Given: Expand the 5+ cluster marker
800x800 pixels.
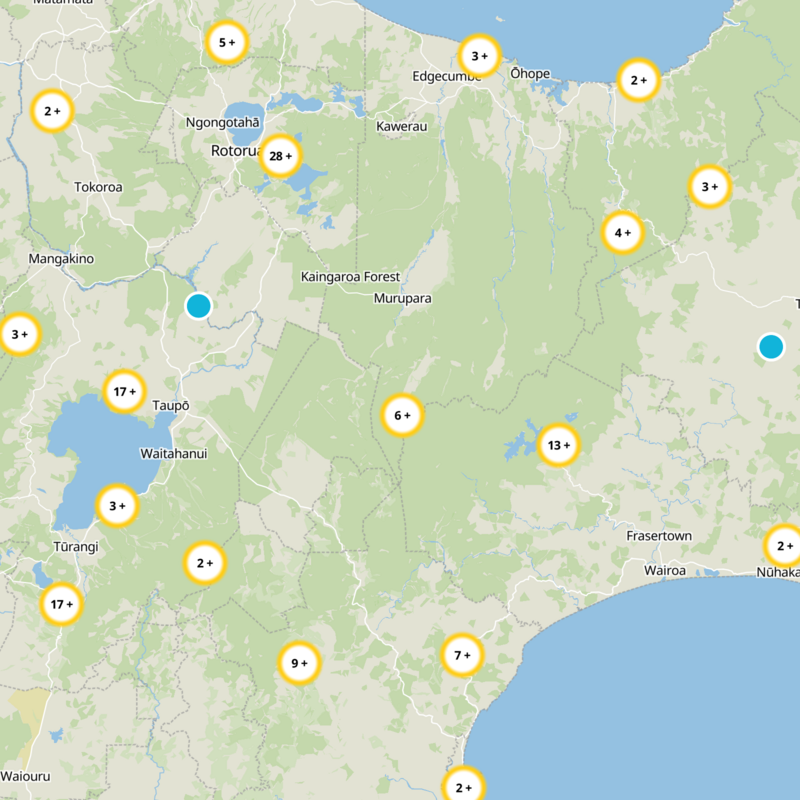Looking at the screenshot, I should (x=227, y=42).
